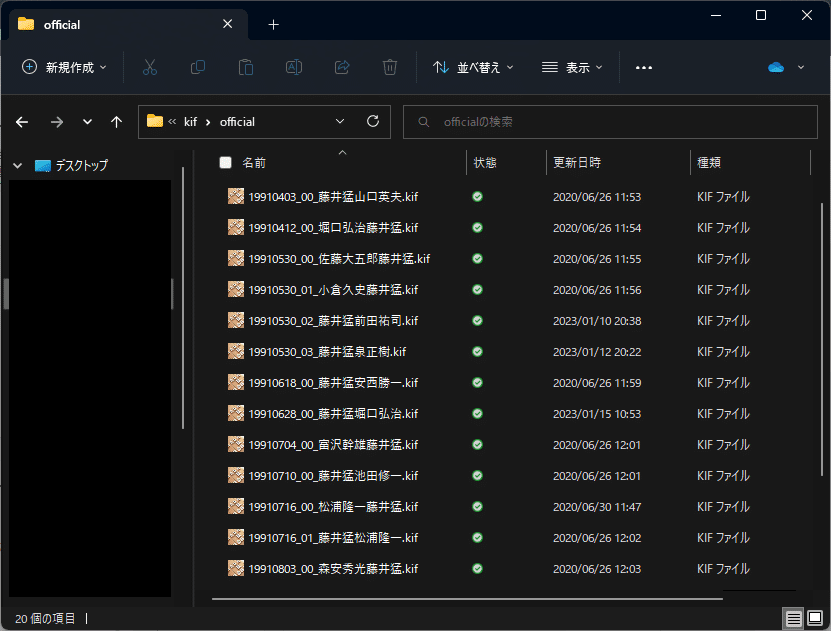Image resolution: width=831 pixels, height=631 pixels.
Task: Switch to large thumbnails view in status bar
Action: [x=815, y=618]
